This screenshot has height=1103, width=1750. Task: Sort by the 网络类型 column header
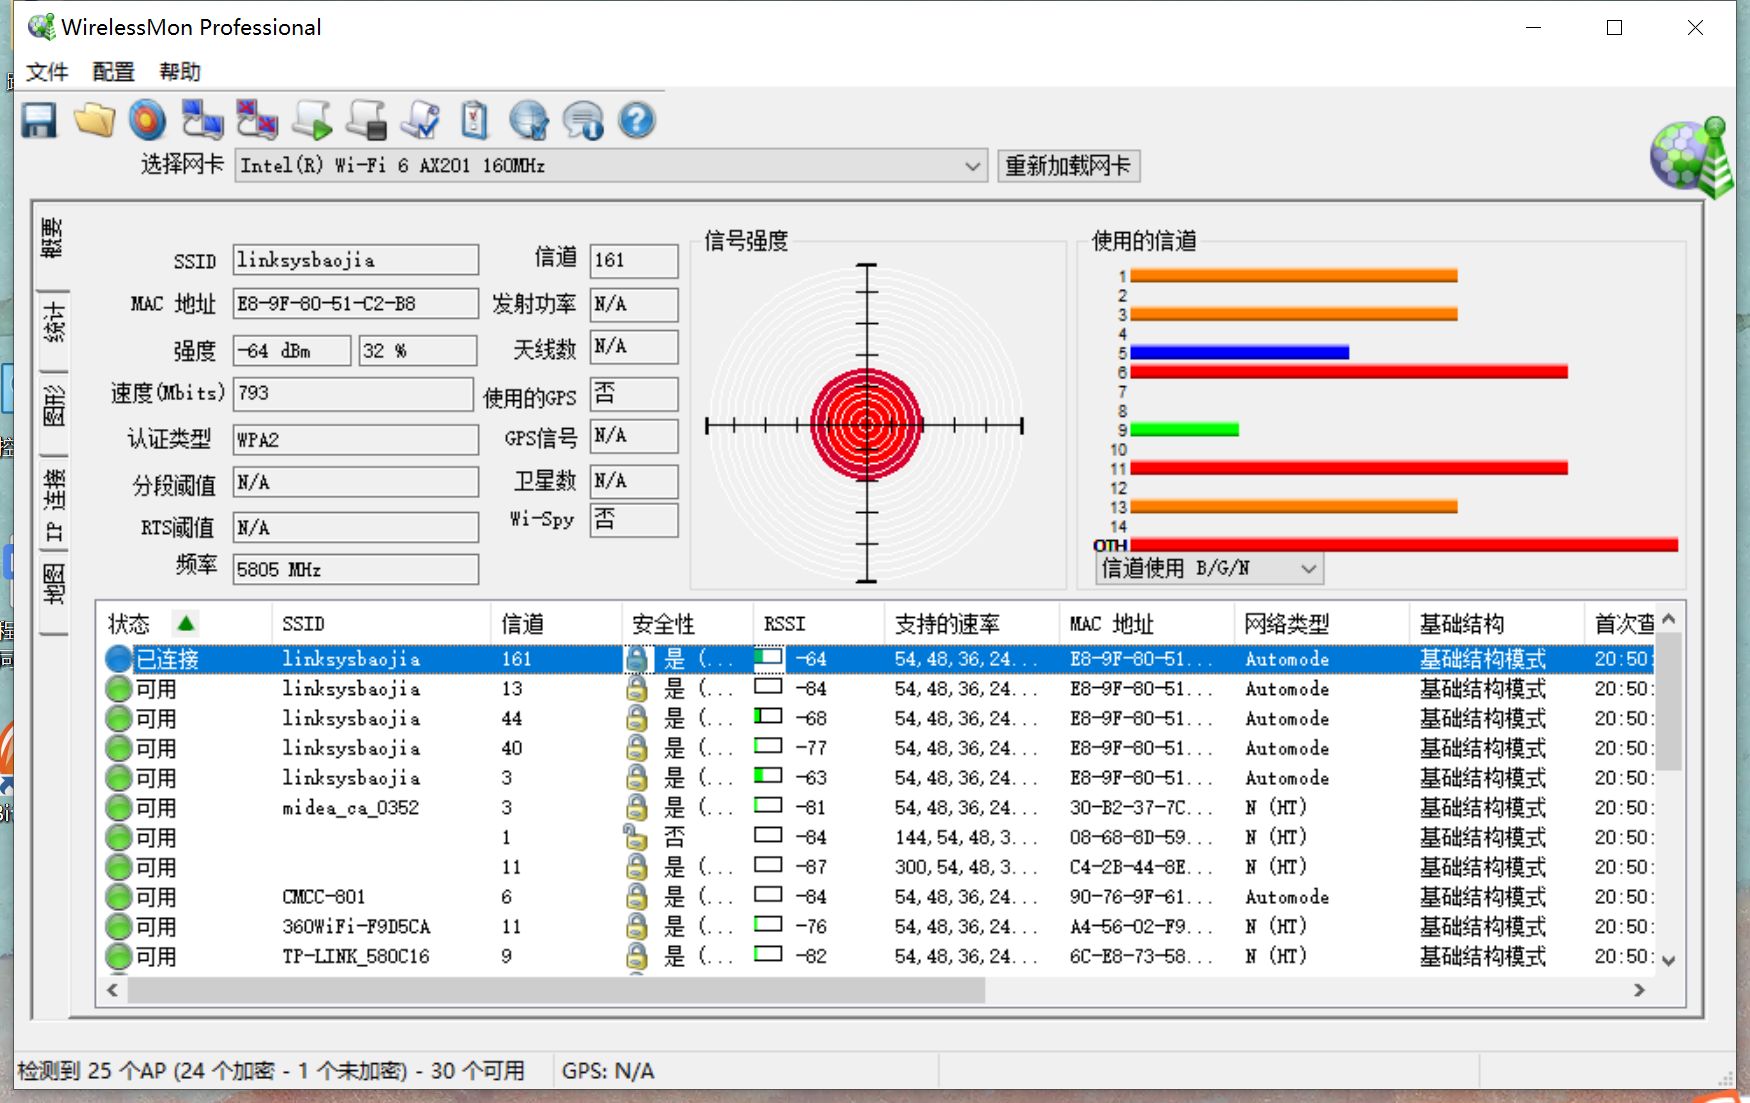1322,624
